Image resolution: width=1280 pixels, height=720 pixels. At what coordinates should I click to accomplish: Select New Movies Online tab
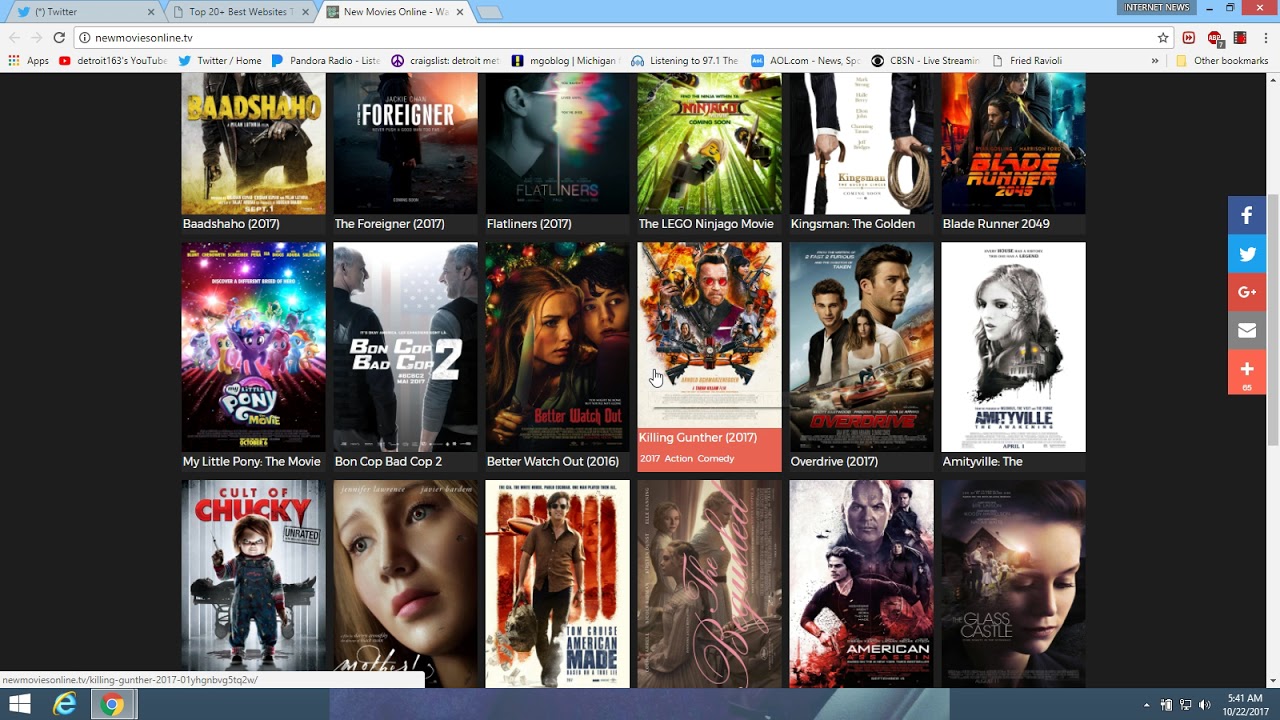tap(396, 12)
